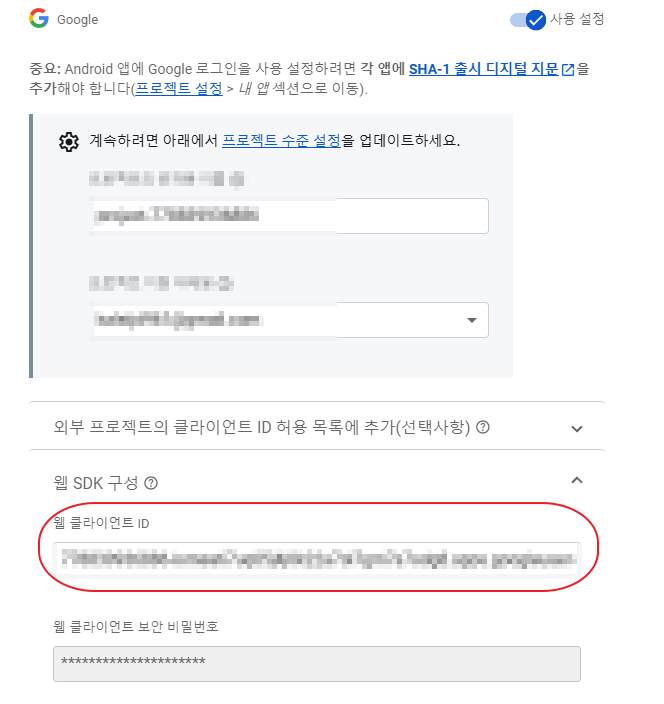Click the Google logo icon
This screenshot has height=704, width=664.
point(39,18)
